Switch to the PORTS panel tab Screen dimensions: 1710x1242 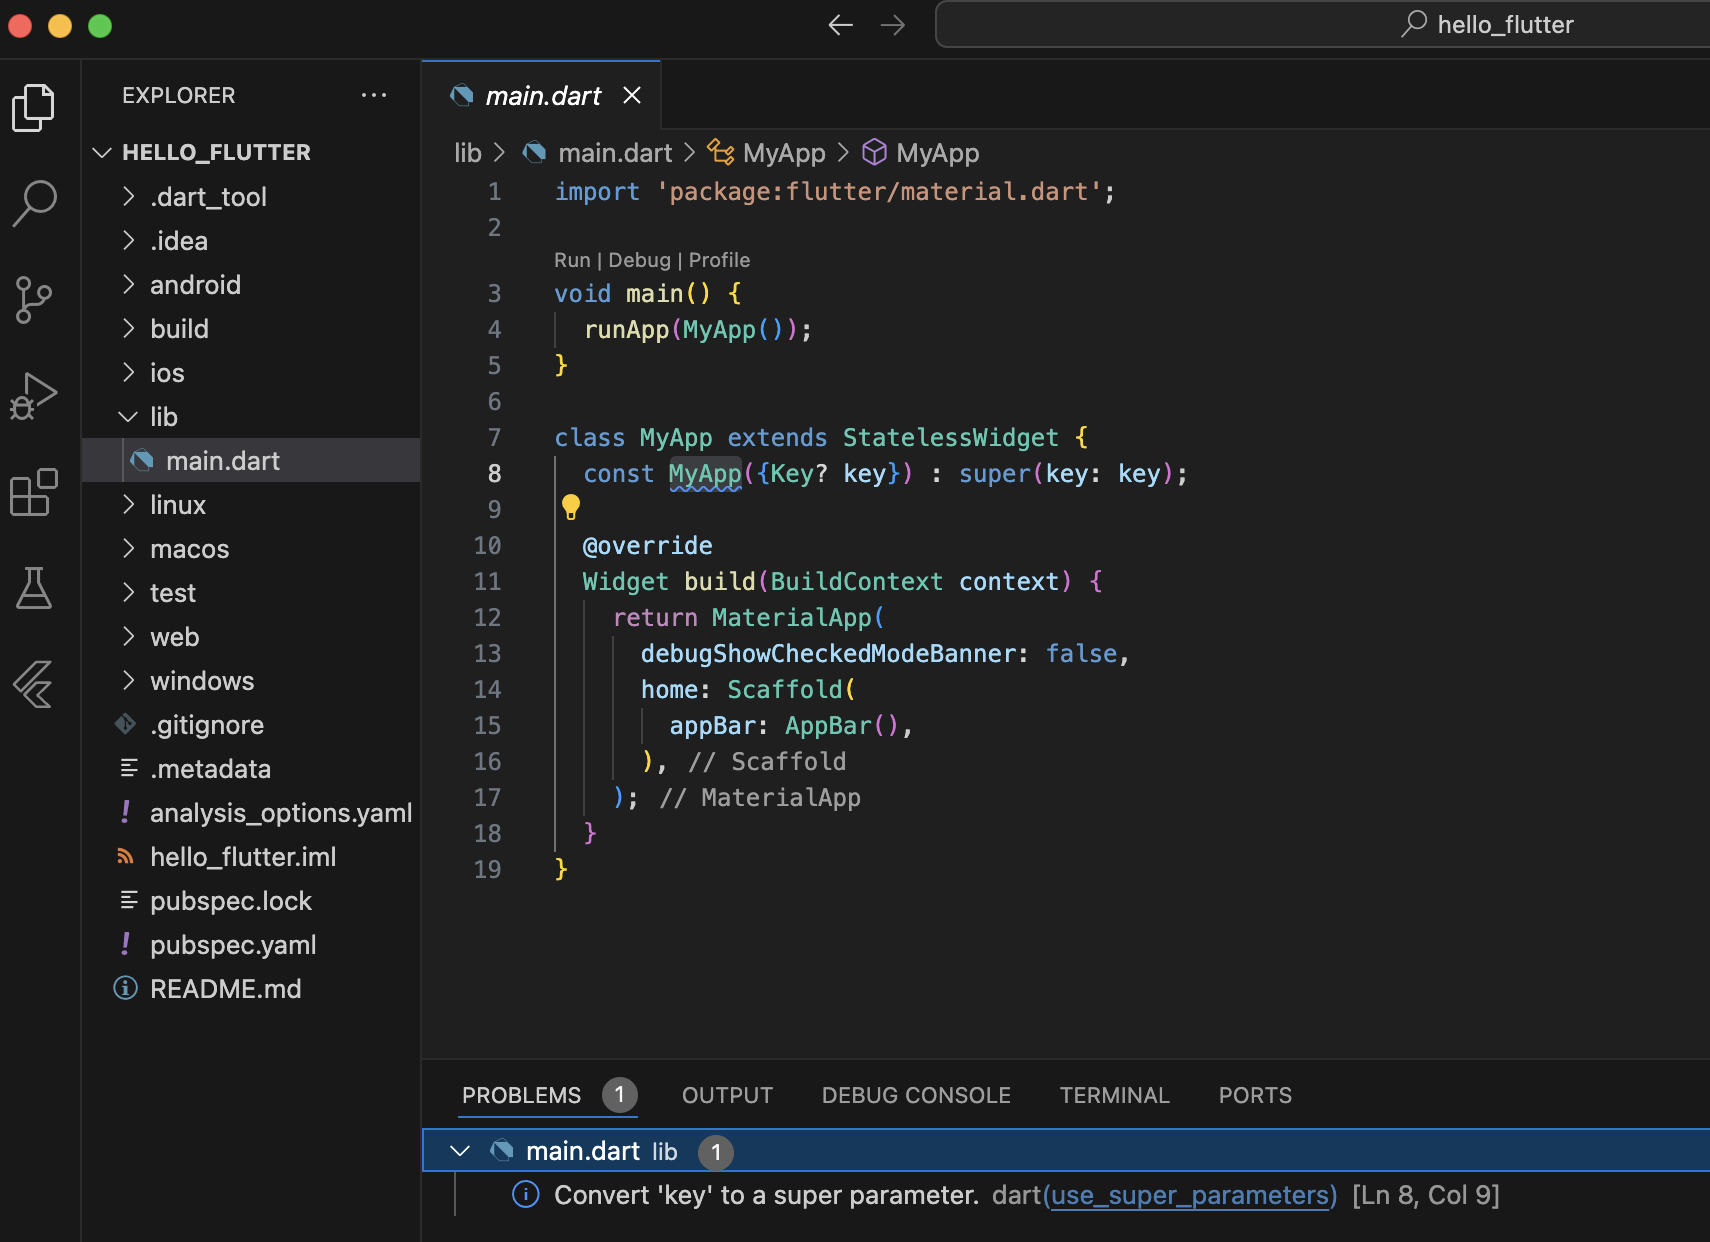point(1255,1095)
